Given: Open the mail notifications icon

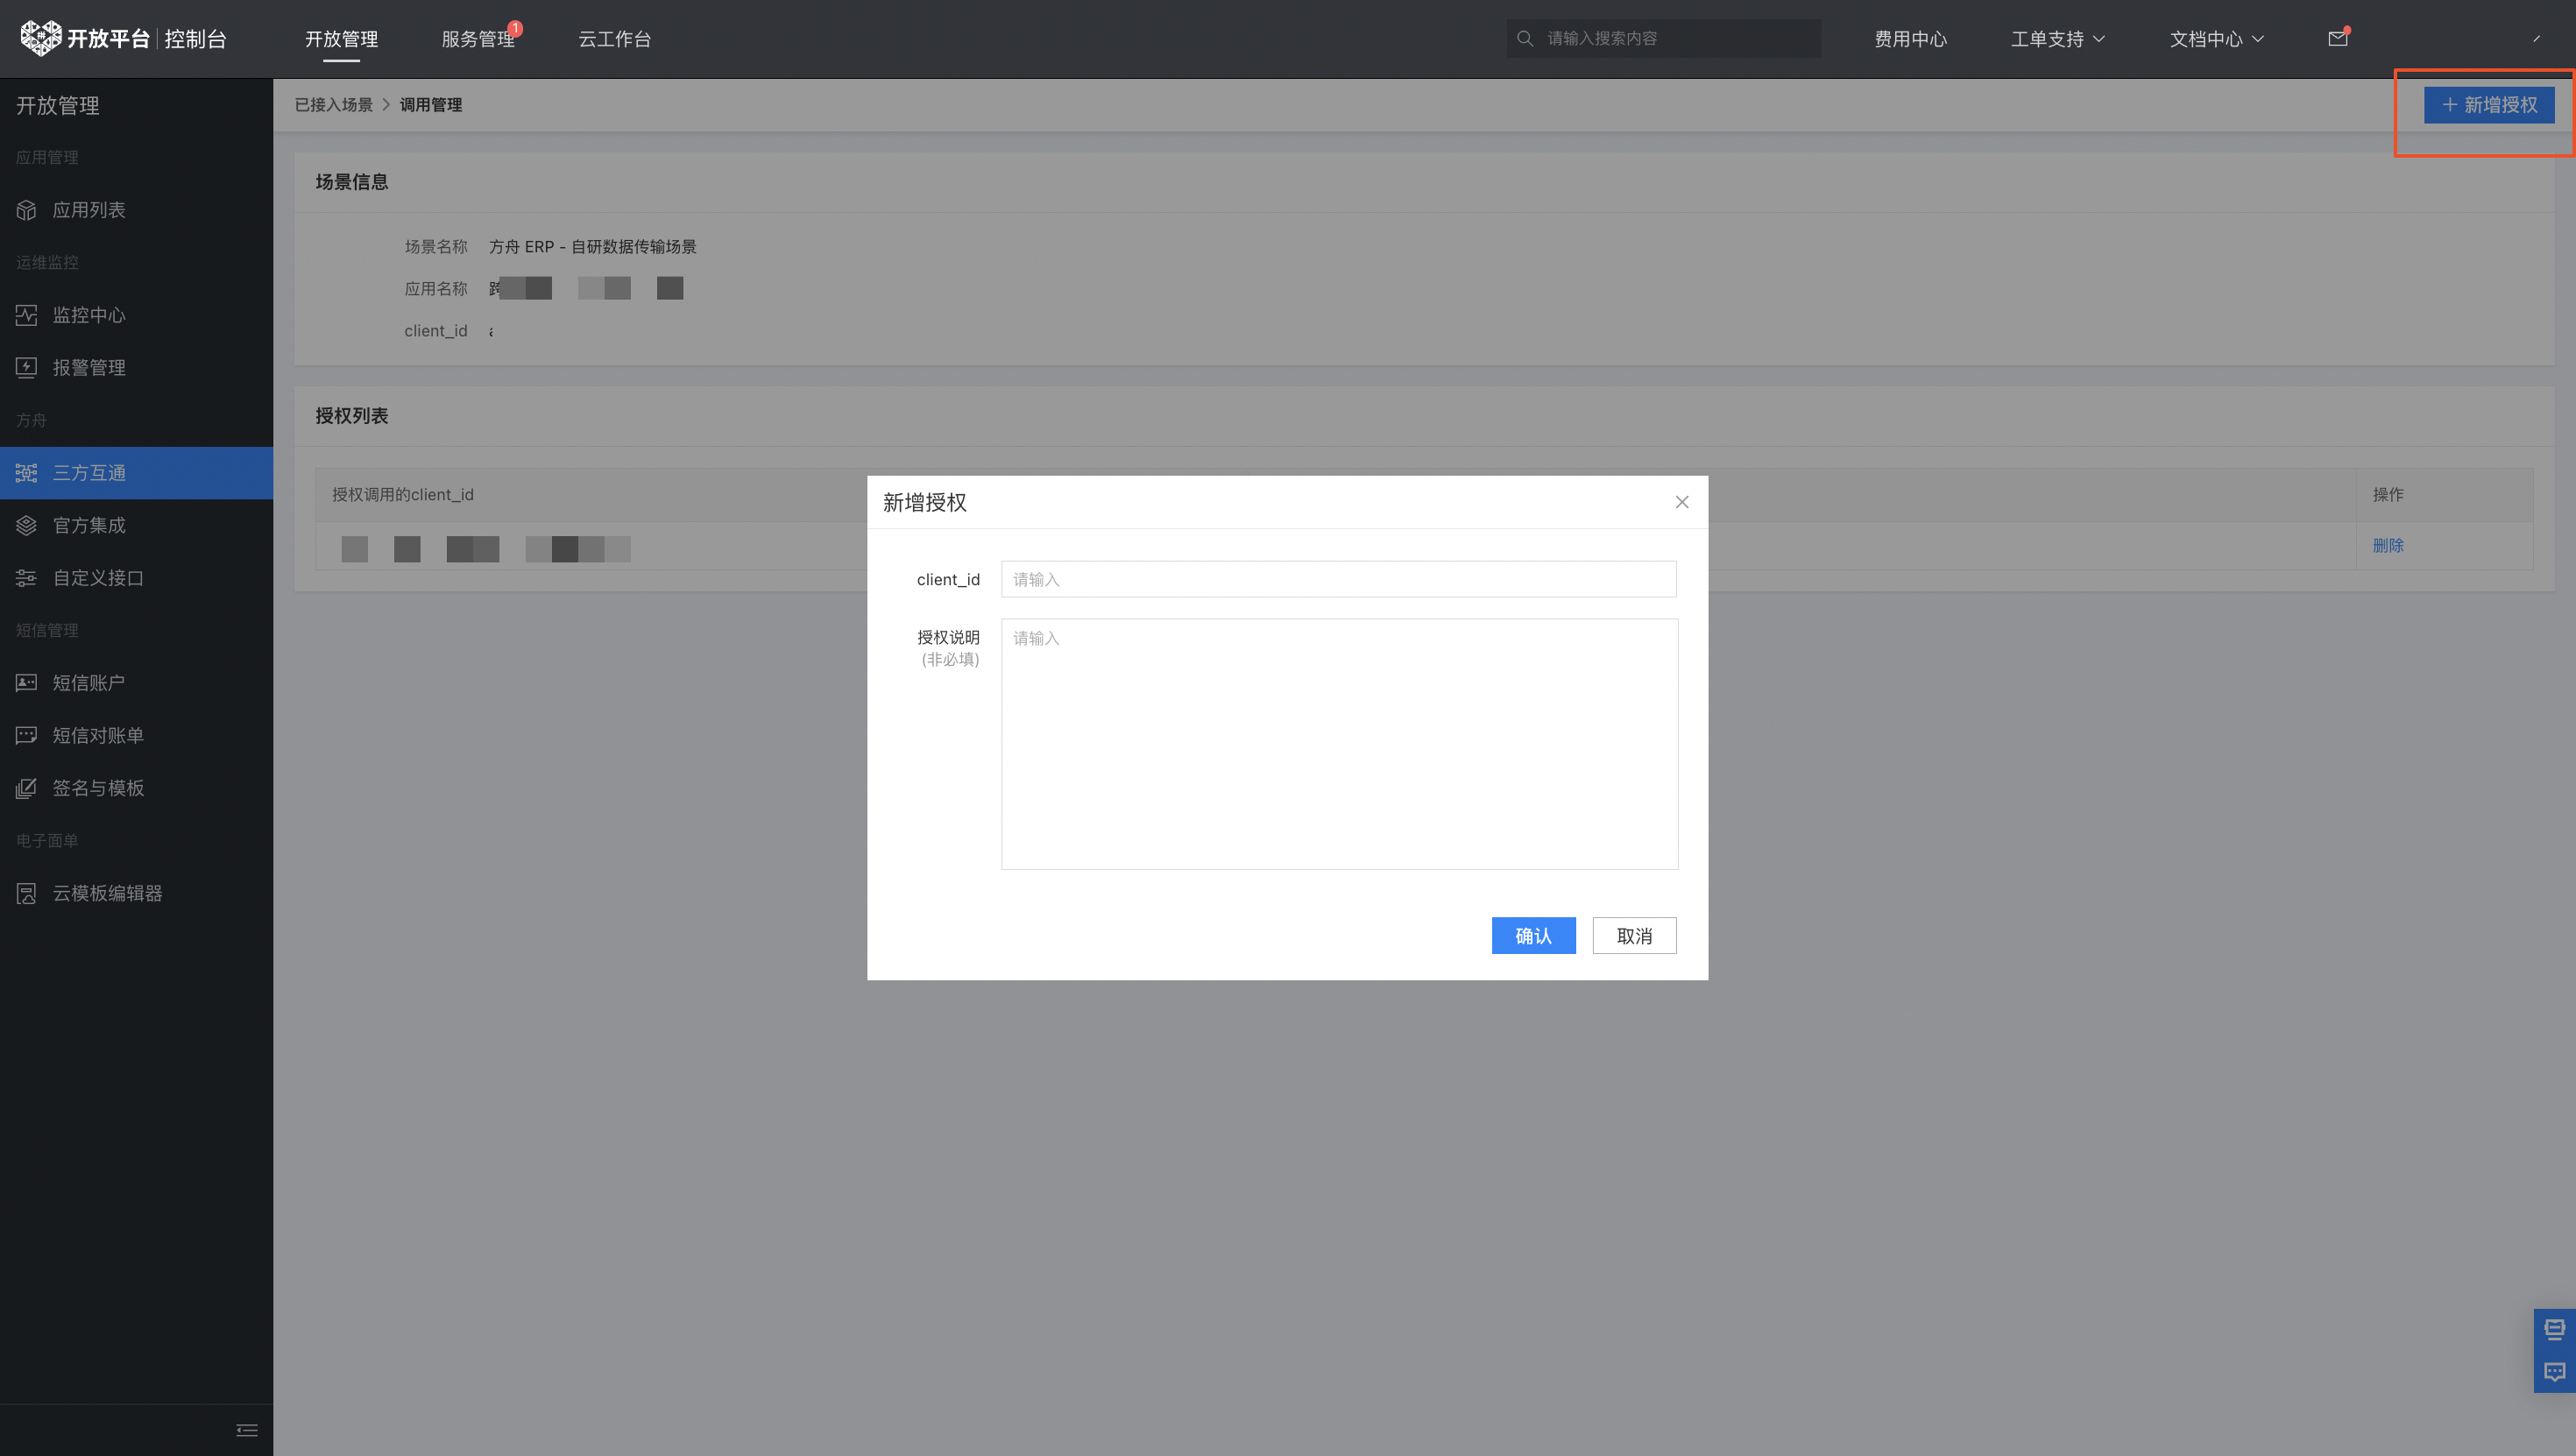Looking at the screenshot, I should pyautogui.click(x=2337, y=39).
